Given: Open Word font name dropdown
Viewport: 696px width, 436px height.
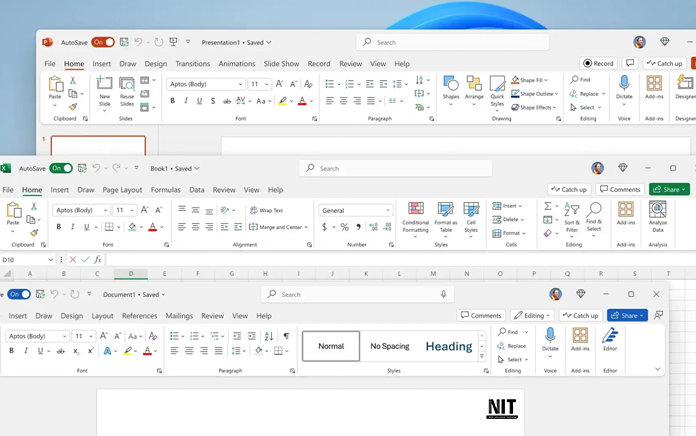Looking at the screenshot, I should tap(64, 337).
